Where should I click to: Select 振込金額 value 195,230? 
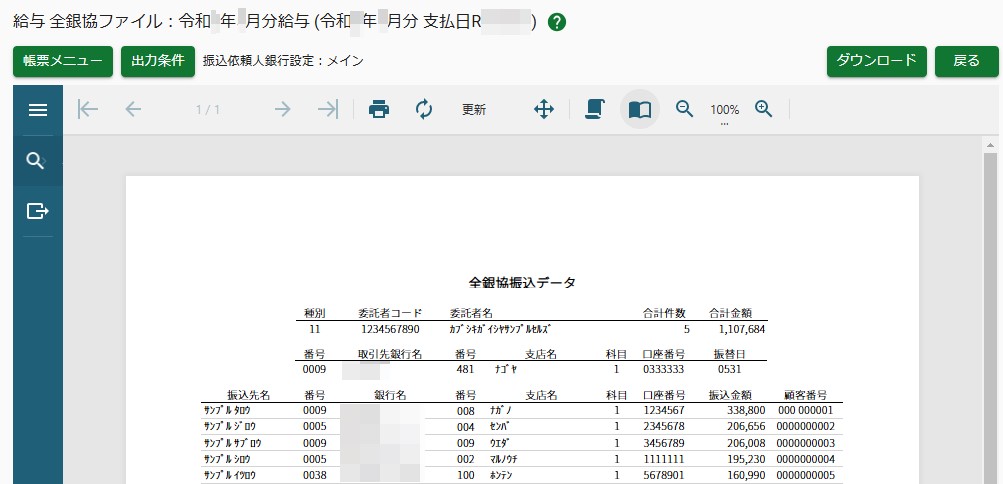tap(745, 459)
